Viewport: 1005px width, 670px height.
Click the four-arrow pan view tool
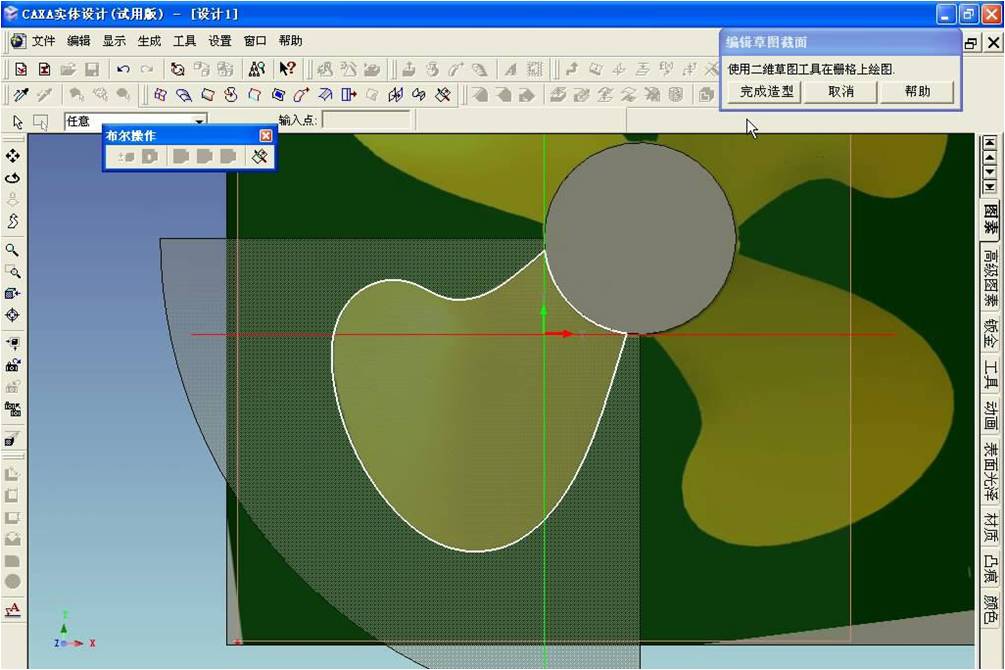[13, 156]
